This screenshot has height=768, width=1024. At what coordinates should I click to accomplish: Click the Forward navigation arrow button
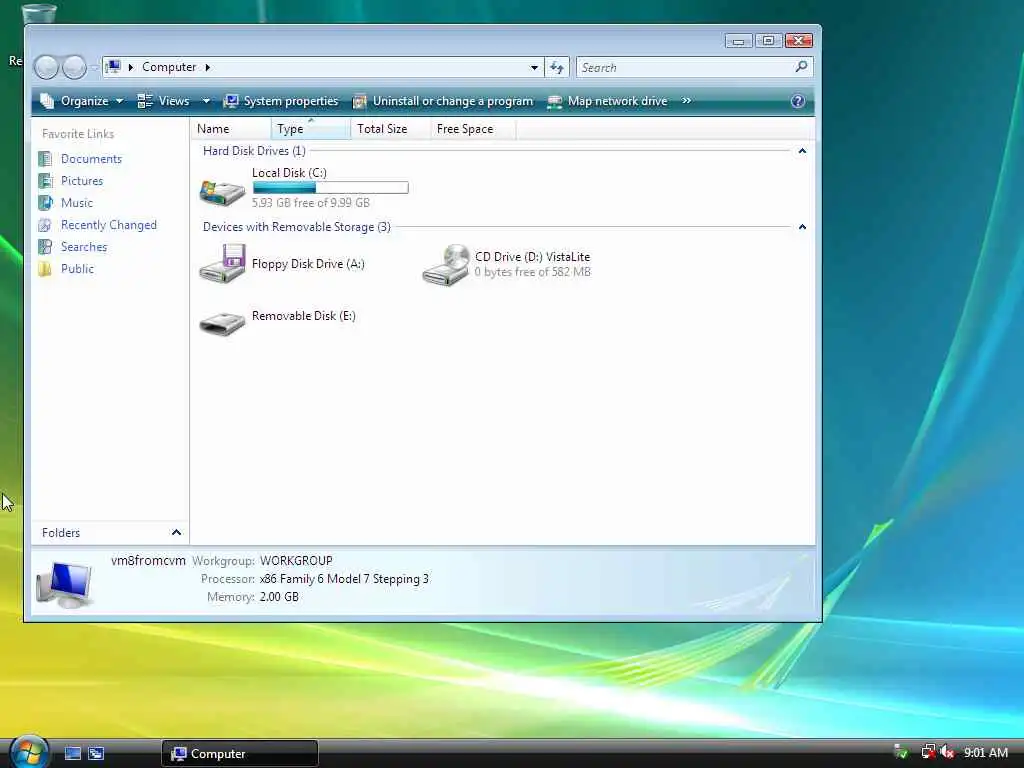(74, 67)
